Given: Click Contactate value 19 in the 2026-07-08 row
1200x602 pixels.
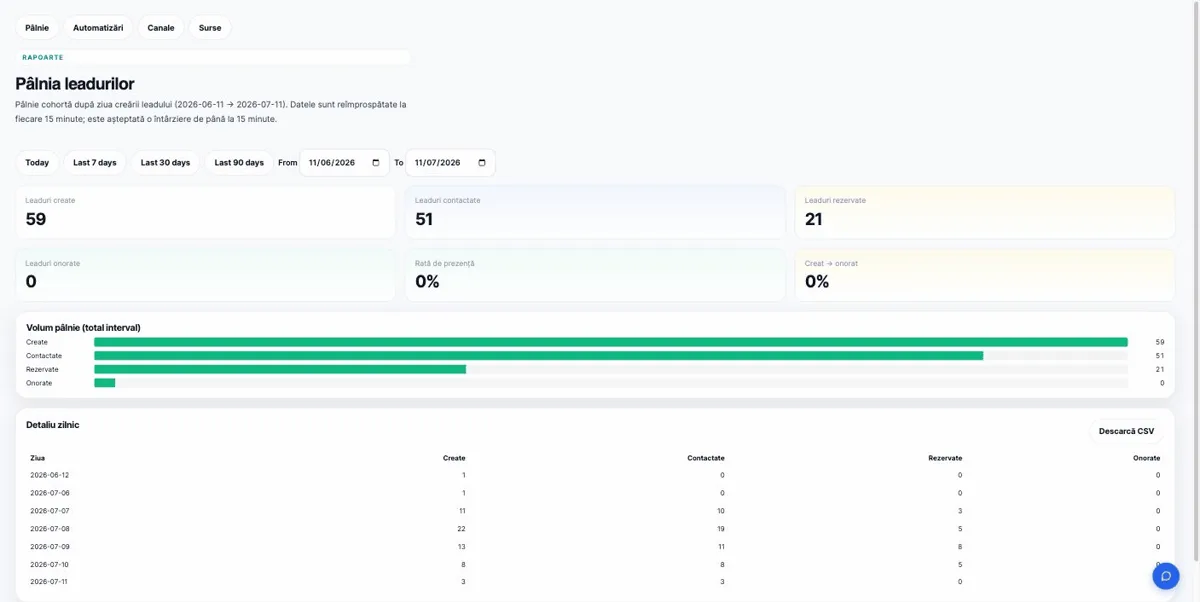Looking at the screenshot, I should (720, 528).
